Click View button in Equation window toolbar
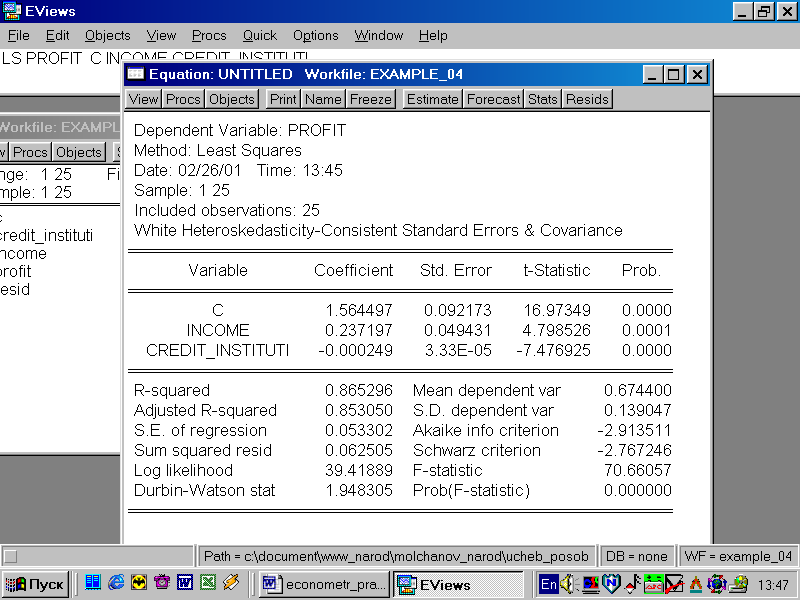Viewport: 800px width, 600px height. (x=143, y=99)
